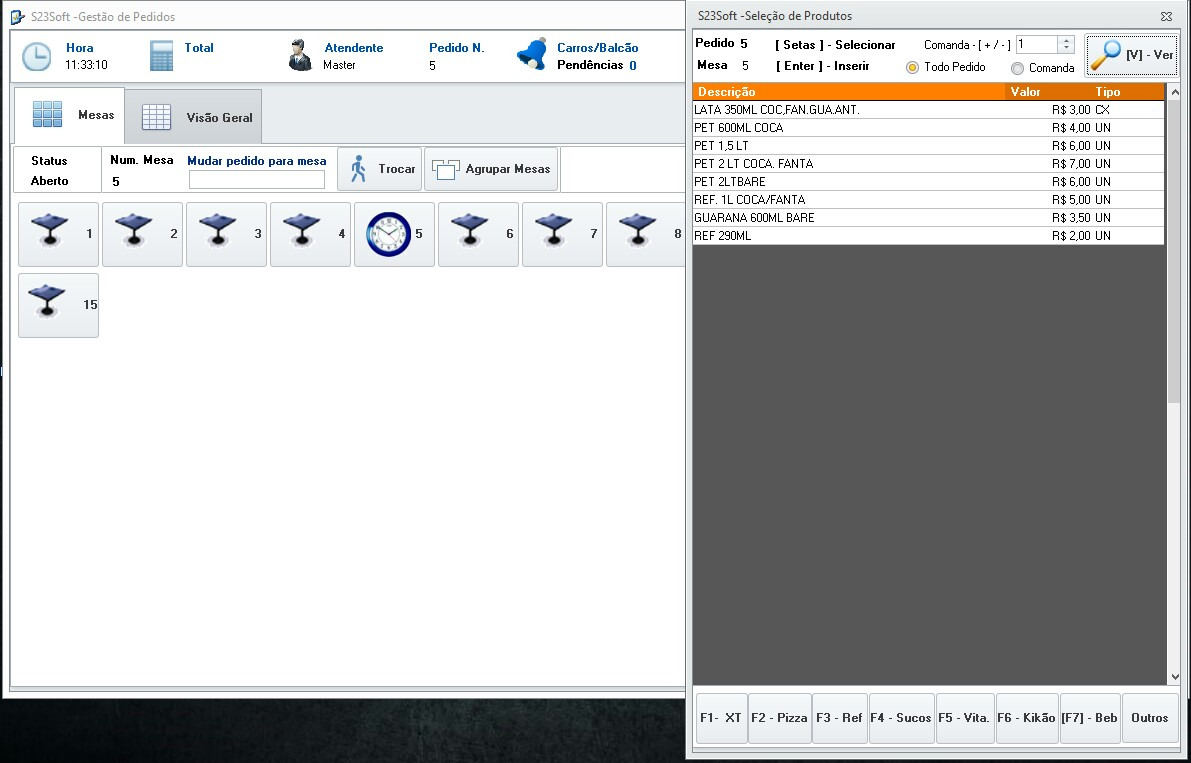The height and width of the screenshot is (763, 1191).
Task: Click the clock Hora icon
Action: (x=37, y=57)
